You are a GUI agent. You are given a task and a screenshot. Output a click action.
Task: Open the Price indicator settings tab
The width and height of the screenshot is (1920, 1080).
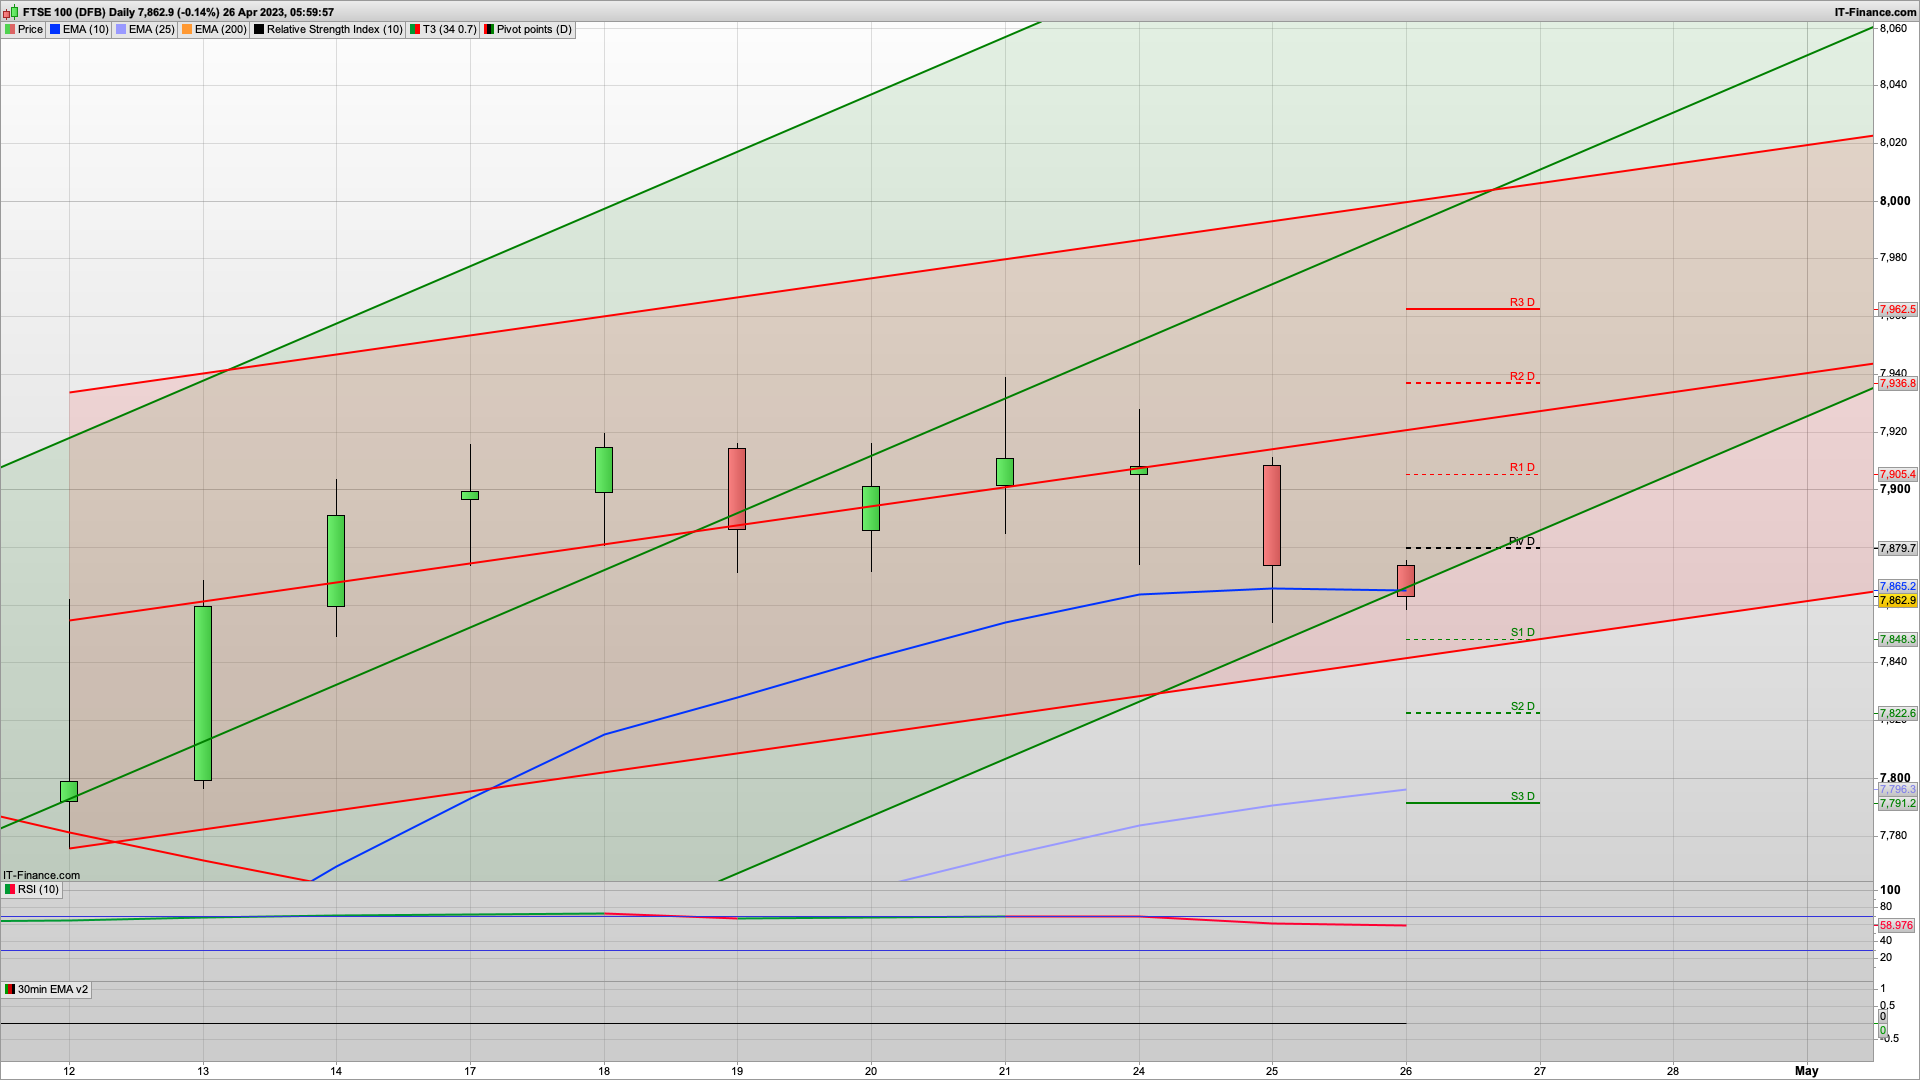(24, 29)
